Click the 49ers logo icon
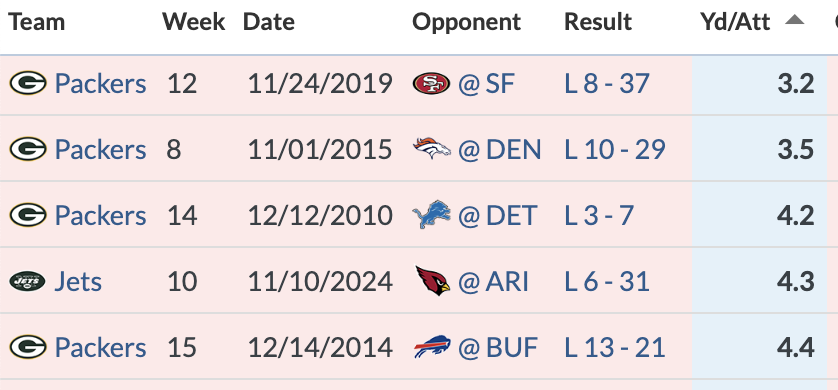The width and height of the screenshot is (838, 390). click(x=431, y=84)
